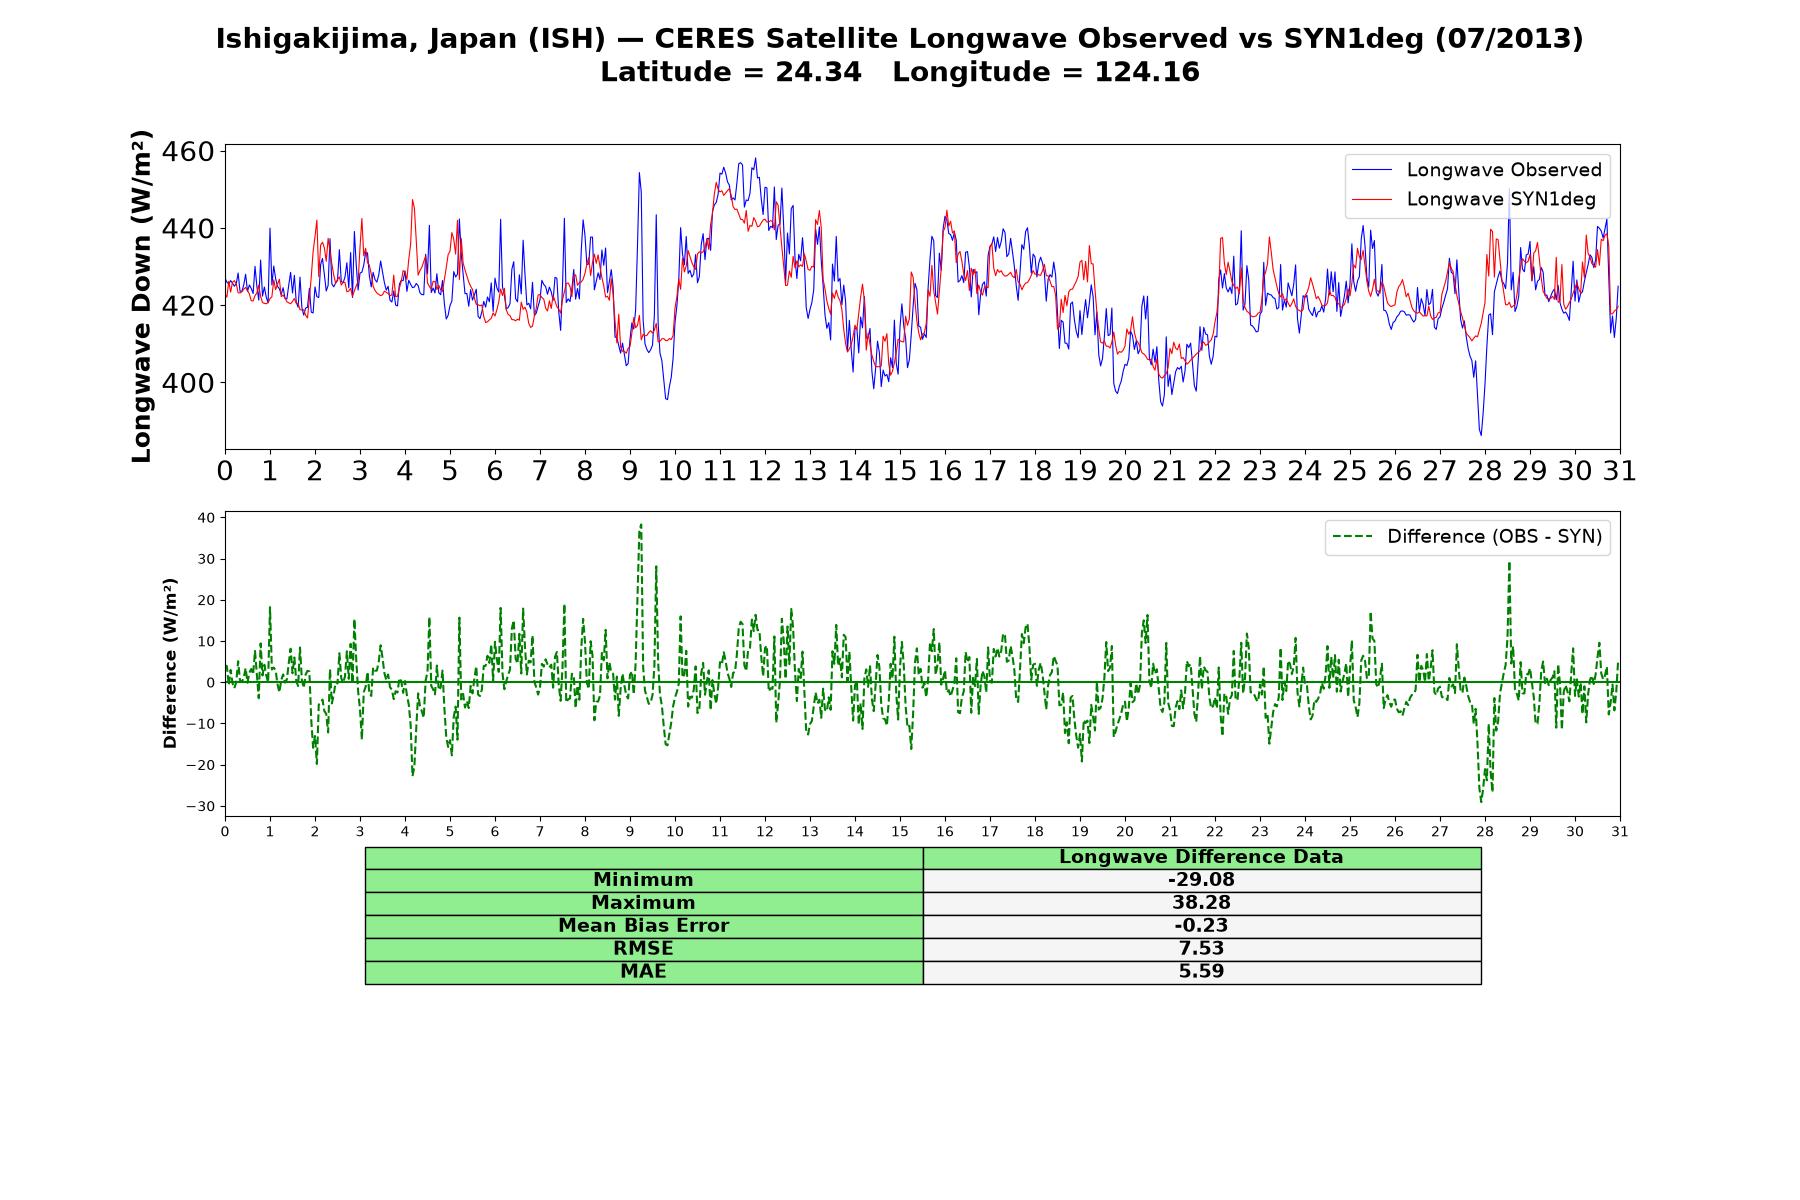The width and height of the screenshot is (1800, 1200).
Task: Click the Longwave Difference Data table header
Action: click(1202, 857)
